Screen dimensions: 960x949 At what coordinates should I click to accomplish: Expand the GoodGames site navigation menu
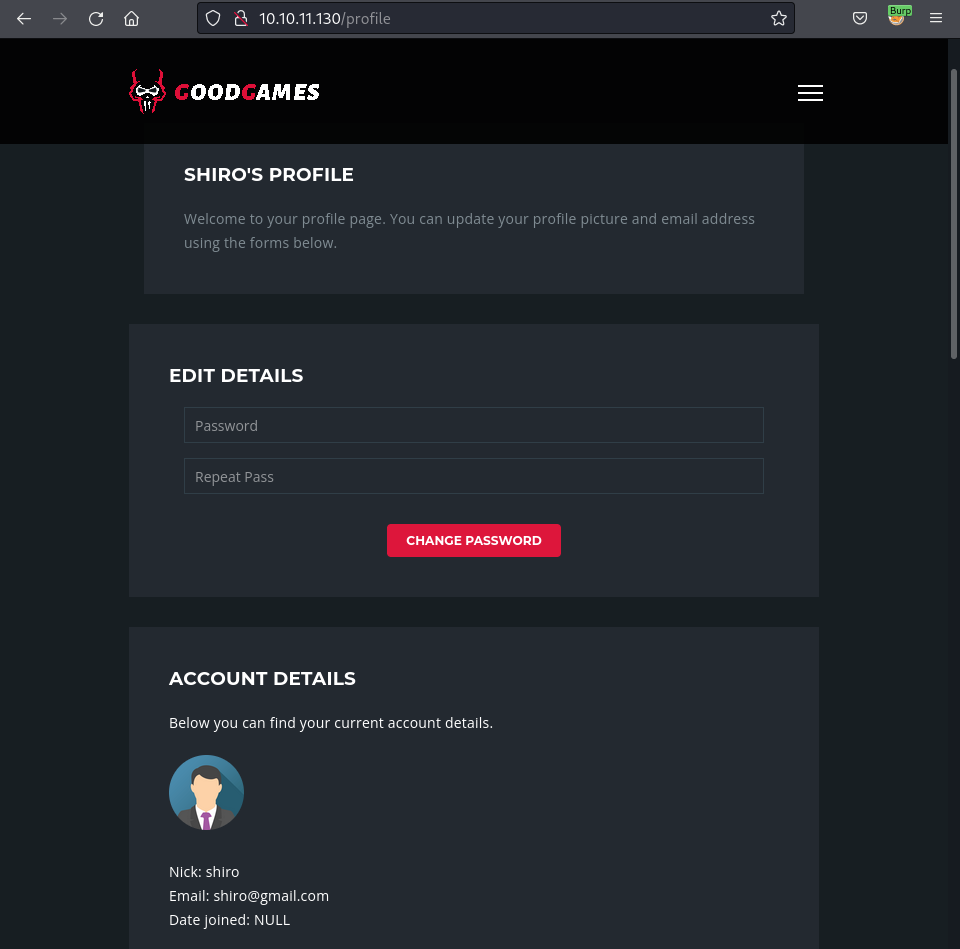[x=810, y=93]
